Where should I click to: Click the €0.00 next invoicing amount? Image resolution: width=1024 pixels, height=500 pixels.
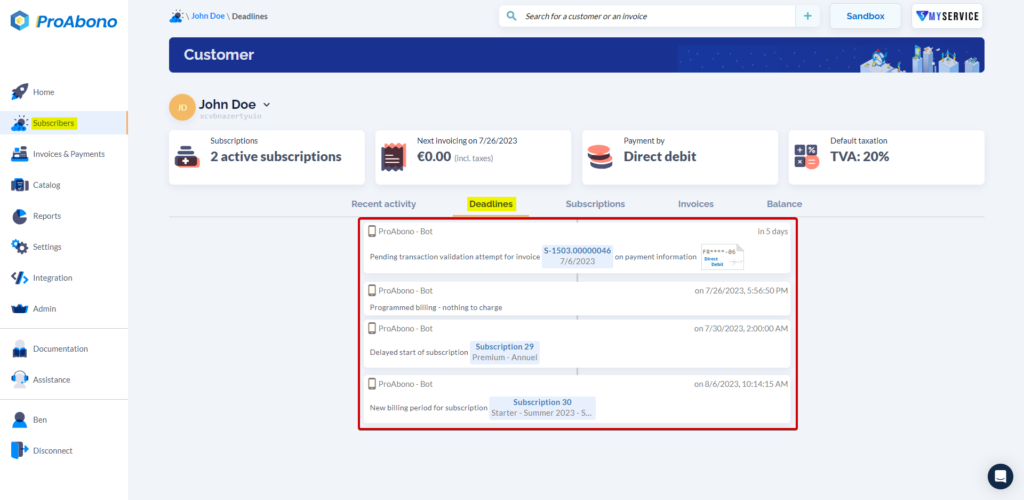click(x=434, y=157)
